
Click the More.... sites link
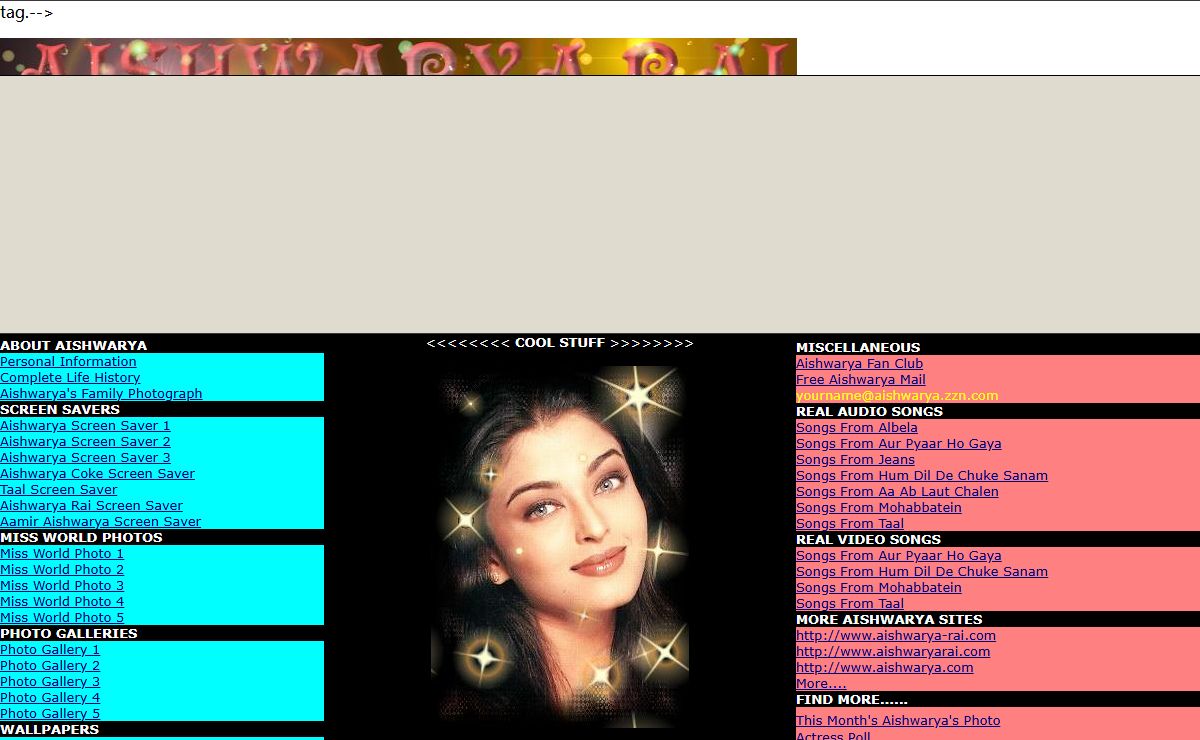click(x=821, y=684)
